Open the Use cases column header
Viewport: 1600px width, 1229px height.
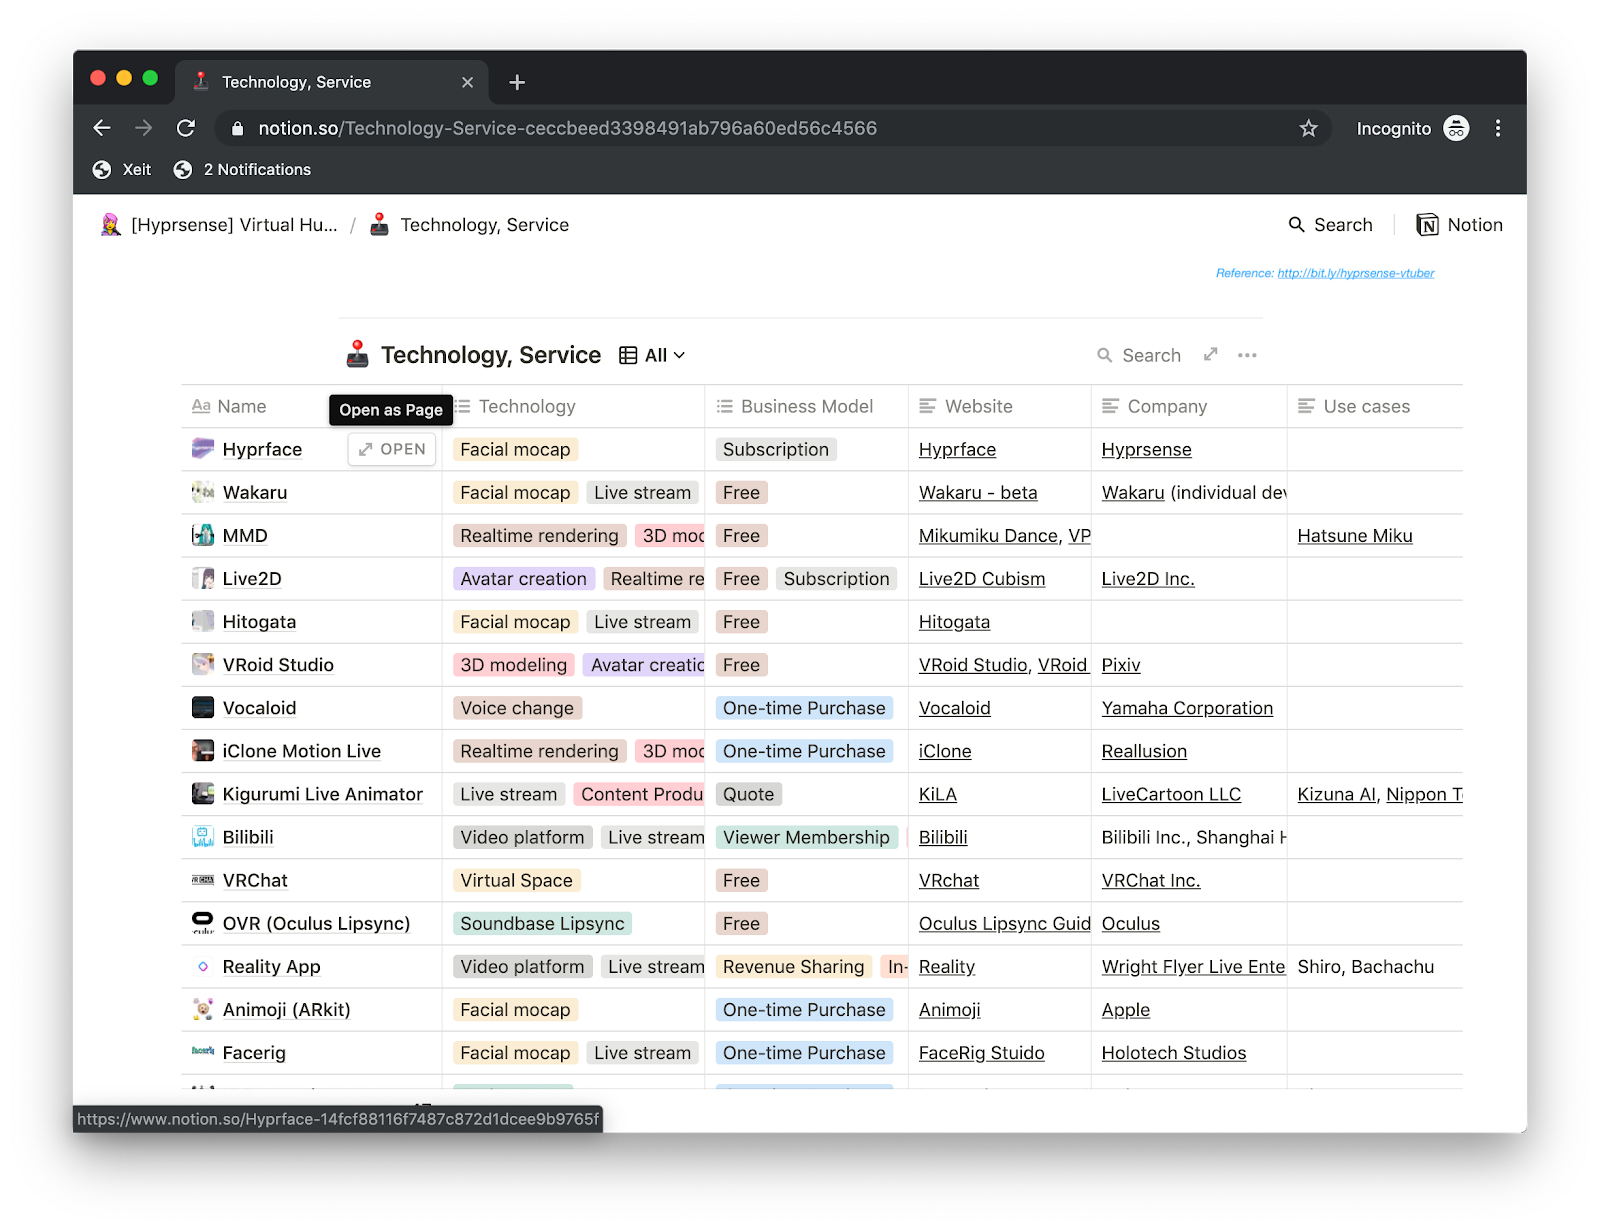click(x=1374, y=406)
